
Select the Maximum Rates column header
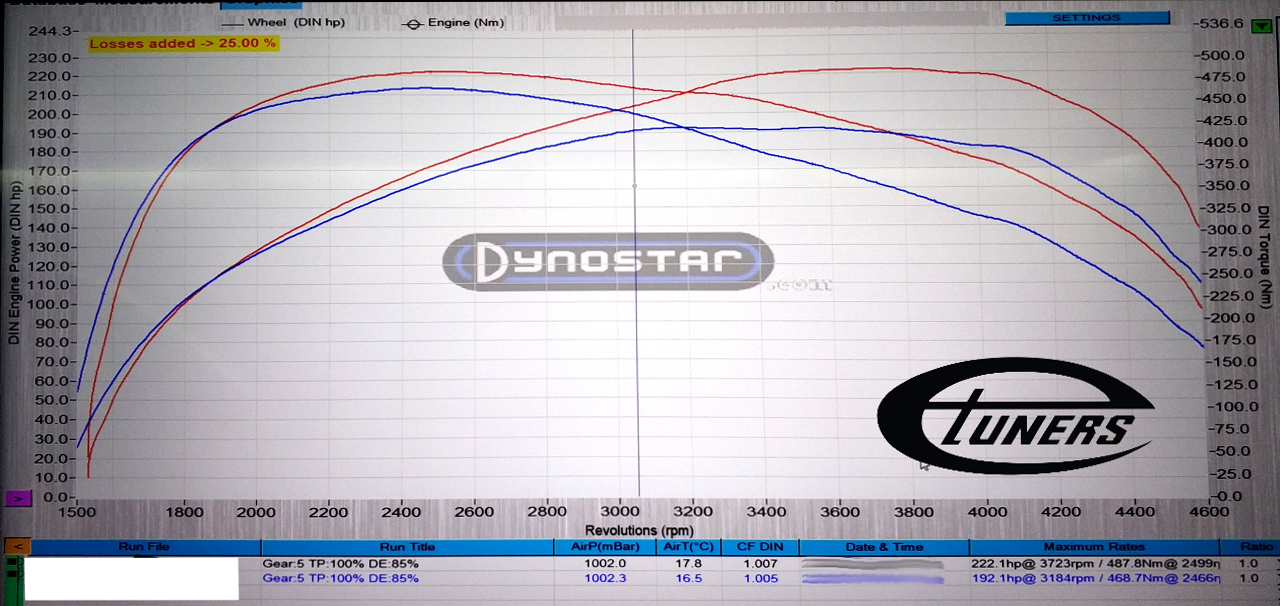point(1094,548)
